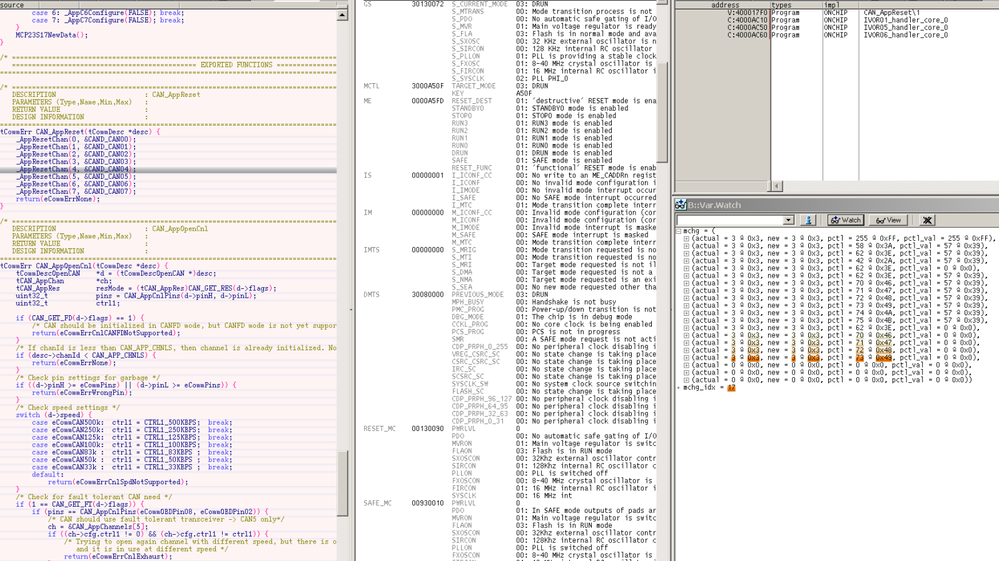Click the SAFE_MC register value 00930010

pyautogui.click(x=428, y=503)
